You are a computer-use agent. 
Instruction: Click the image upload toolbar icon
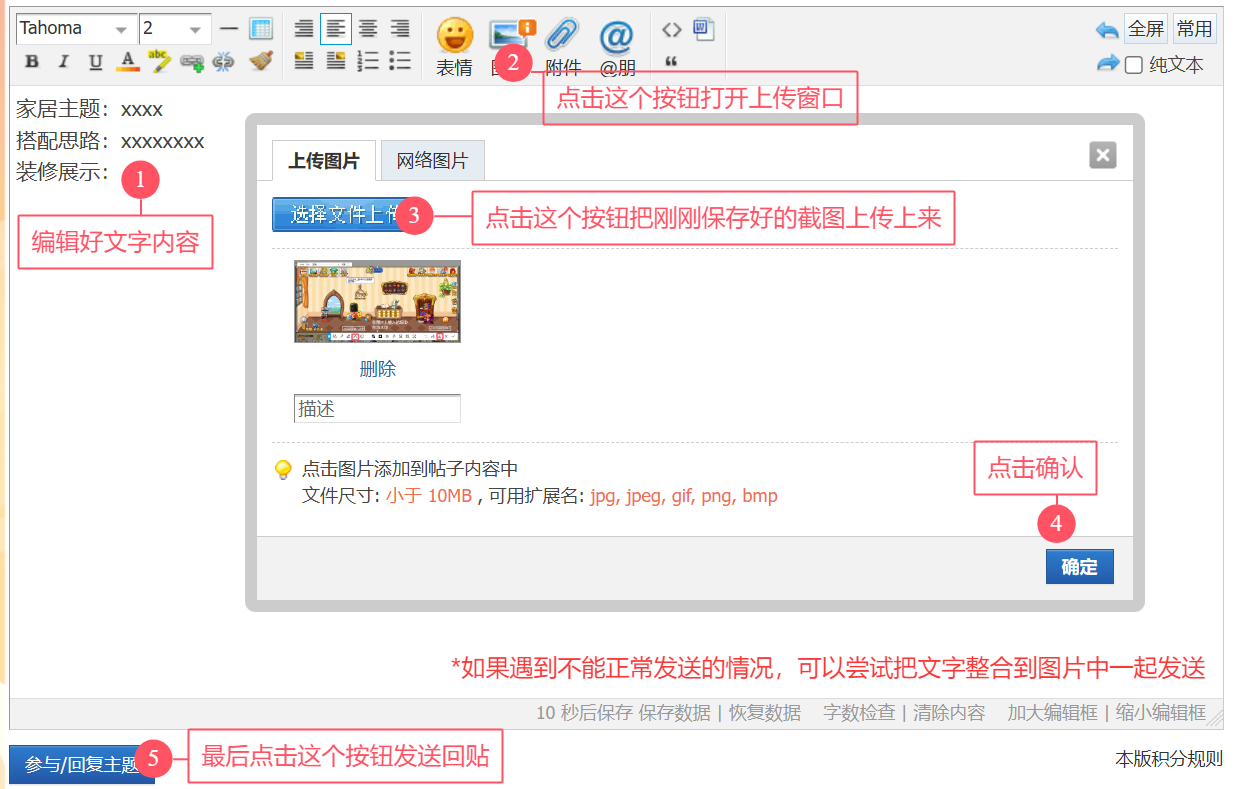pyautogui.click(x=507, y=35)
